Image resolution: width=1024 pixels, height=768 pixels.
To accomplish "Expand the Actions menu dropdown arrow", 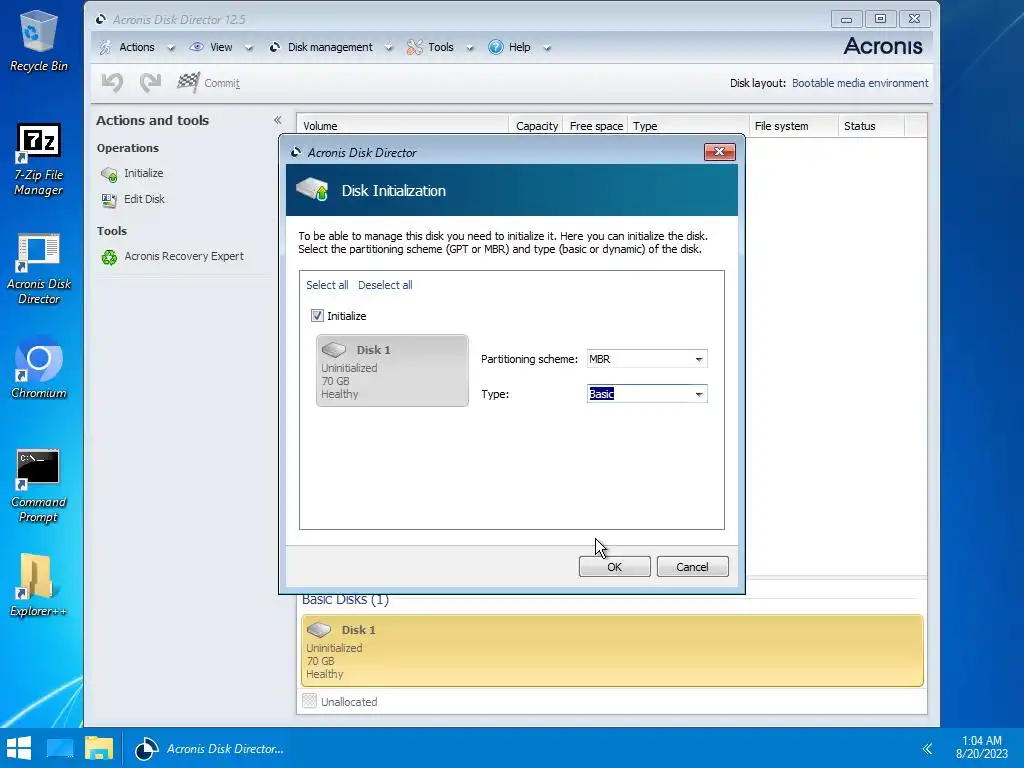I will [171, 48].
